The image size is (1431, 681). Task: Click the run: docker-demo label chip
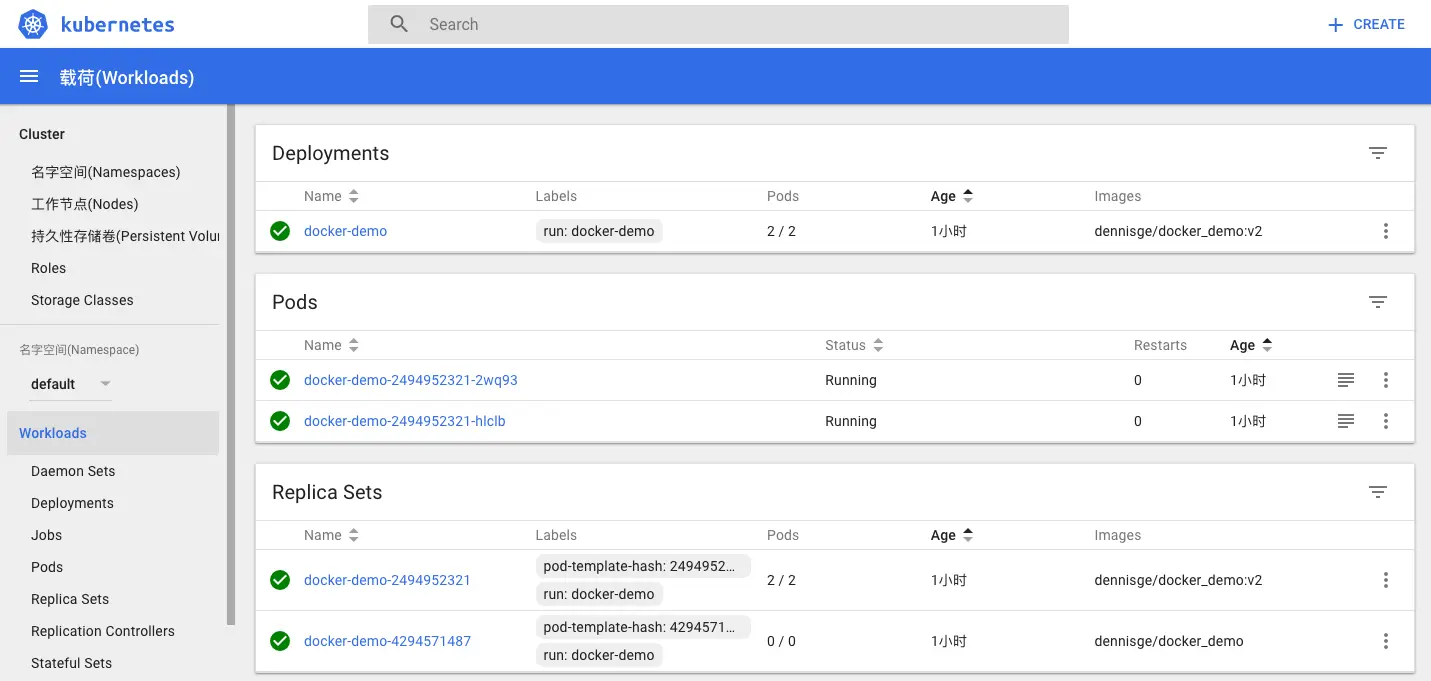pos(599,230)
